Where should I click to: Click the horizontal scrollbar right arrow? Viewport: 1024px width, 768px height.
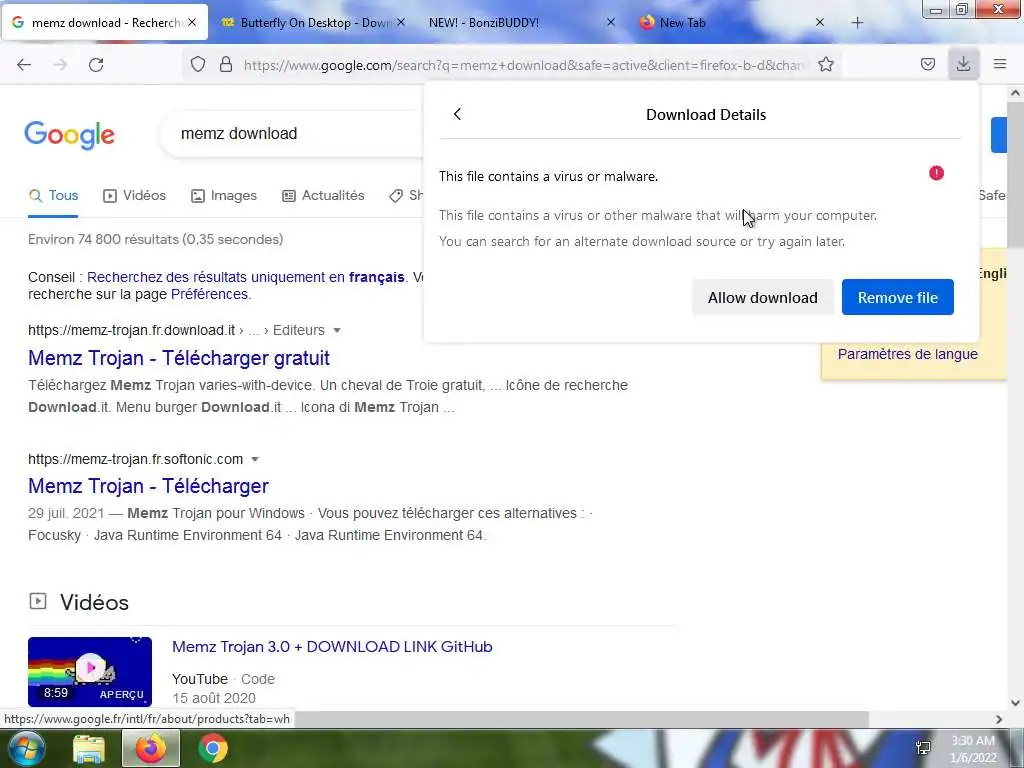click(x=999, y=719)
